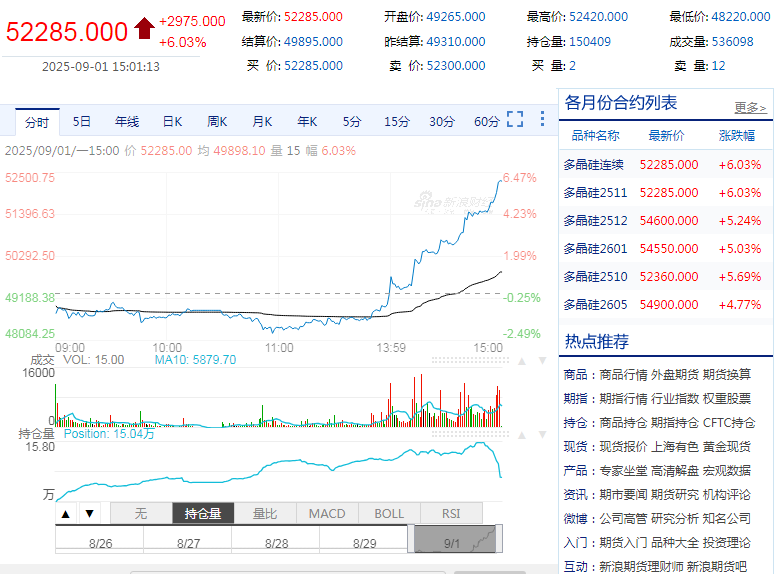Open the 商品持仓 link
Viewport: 777px width, 574px height.
[623, 423]
